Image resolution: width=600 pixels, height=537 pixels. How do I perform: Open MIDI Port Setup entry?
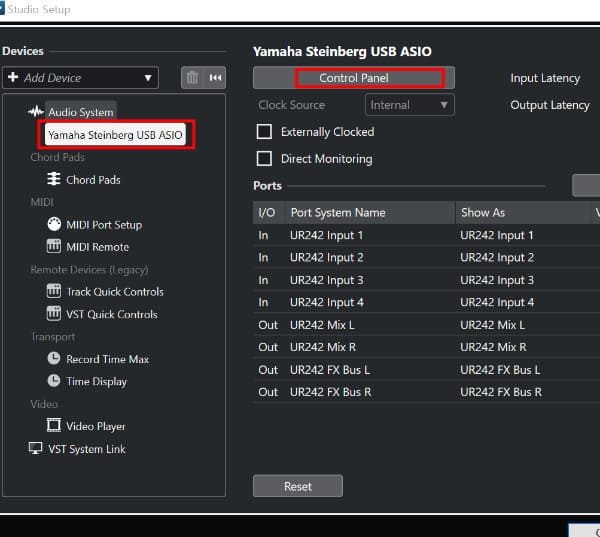pos(104,225)
